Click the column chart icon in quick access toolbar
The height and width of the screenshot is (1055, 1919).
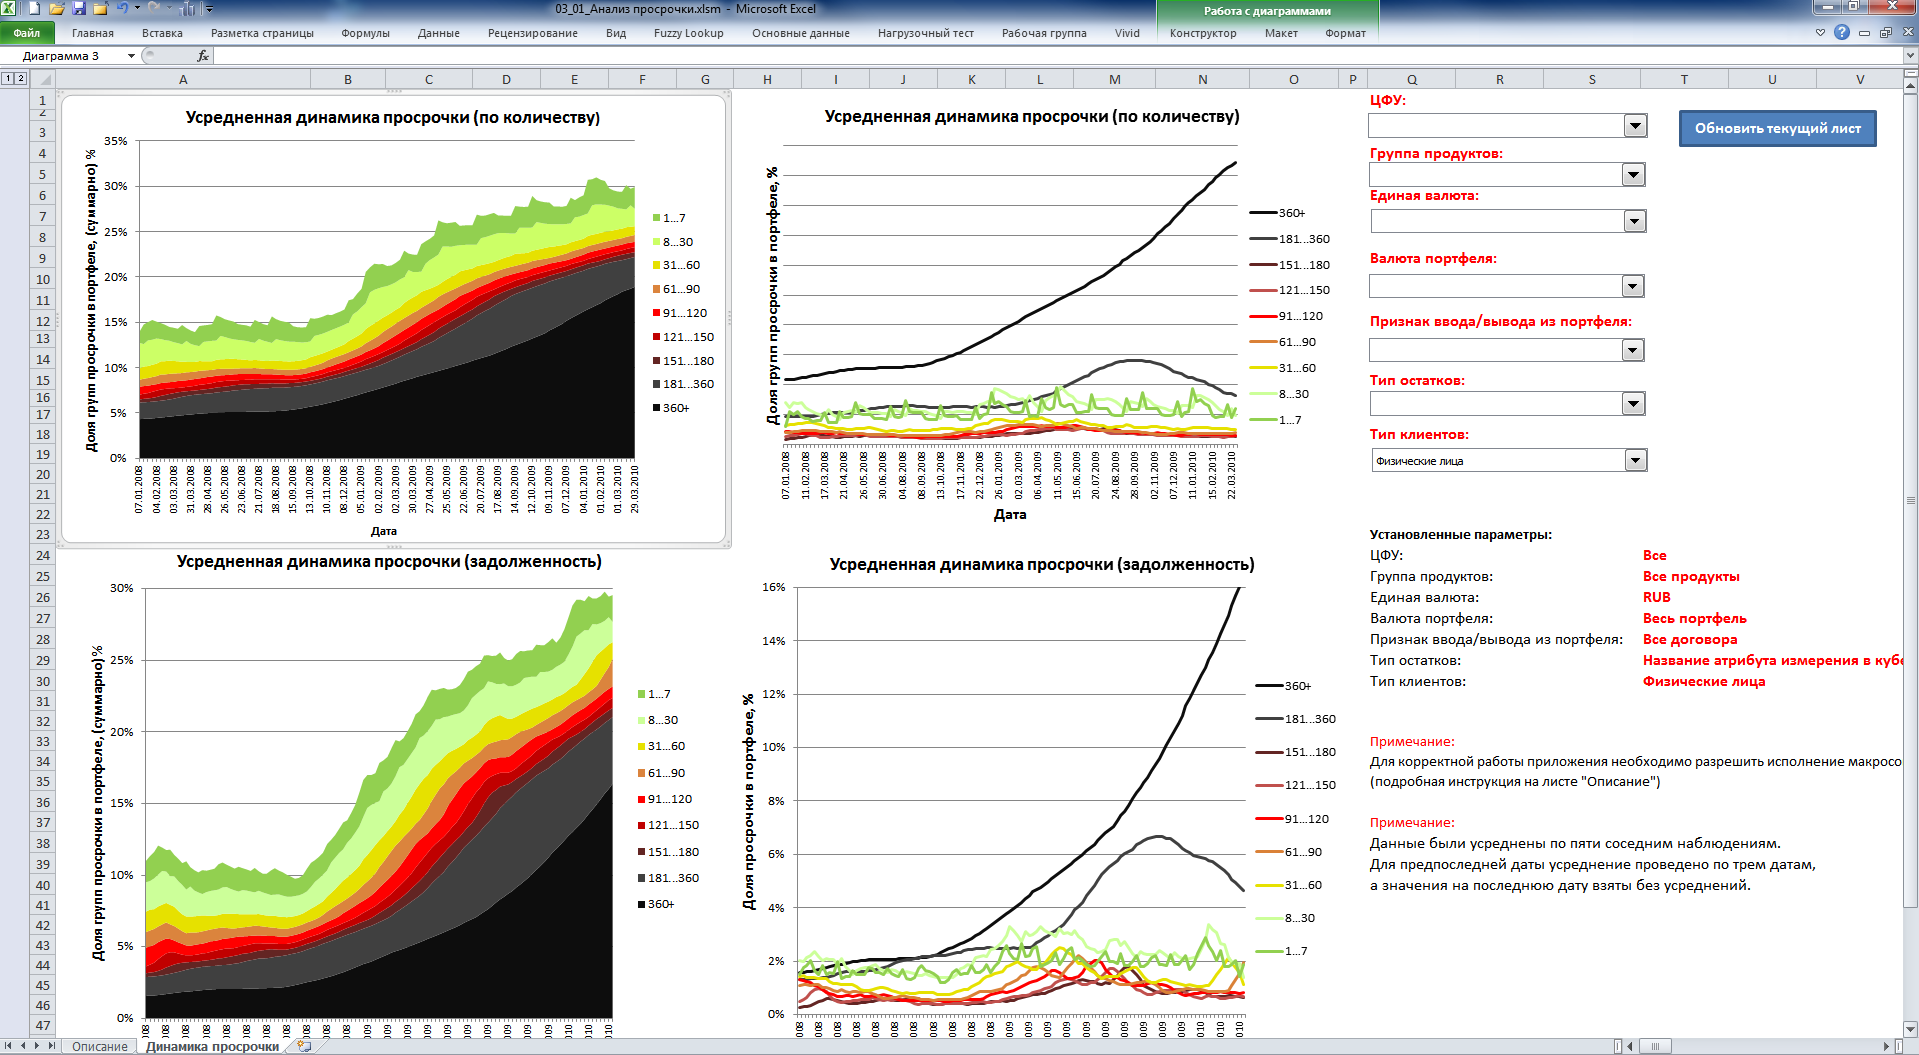click(188, 8)
